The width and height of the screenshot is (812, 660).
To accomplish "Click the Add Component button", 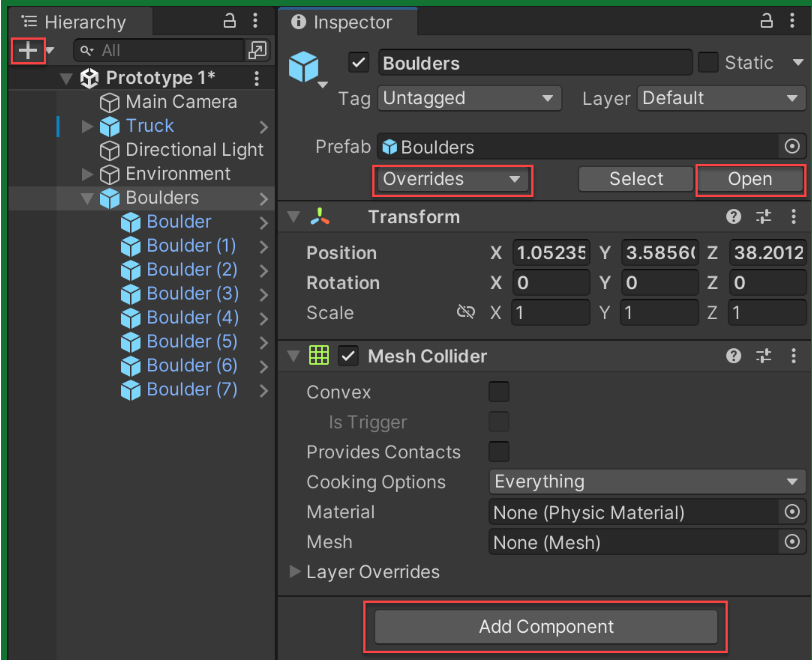I will 546,627.
